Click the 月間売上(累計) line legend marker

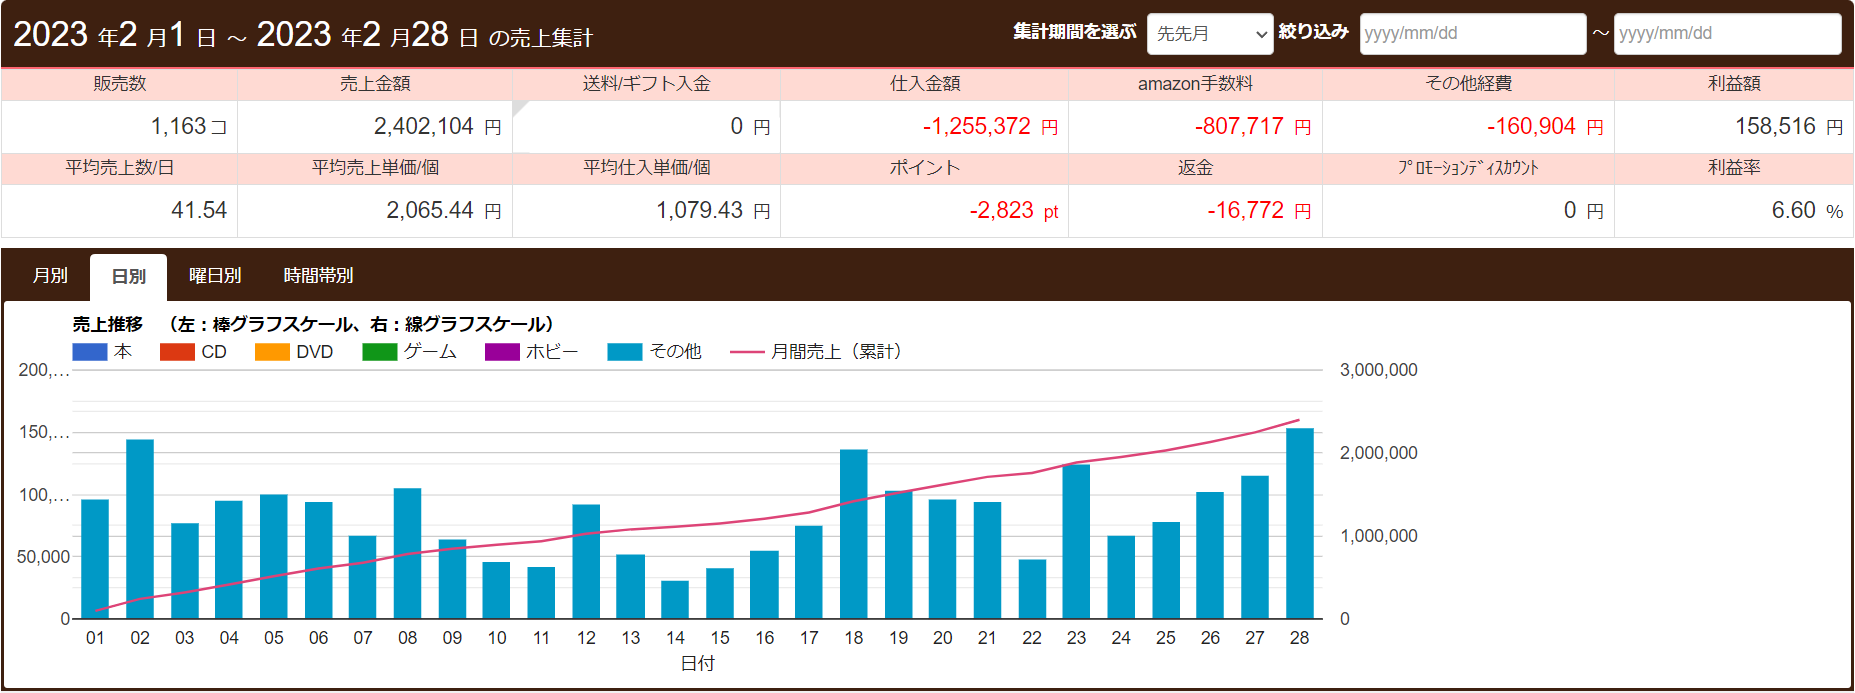point(747,352)
